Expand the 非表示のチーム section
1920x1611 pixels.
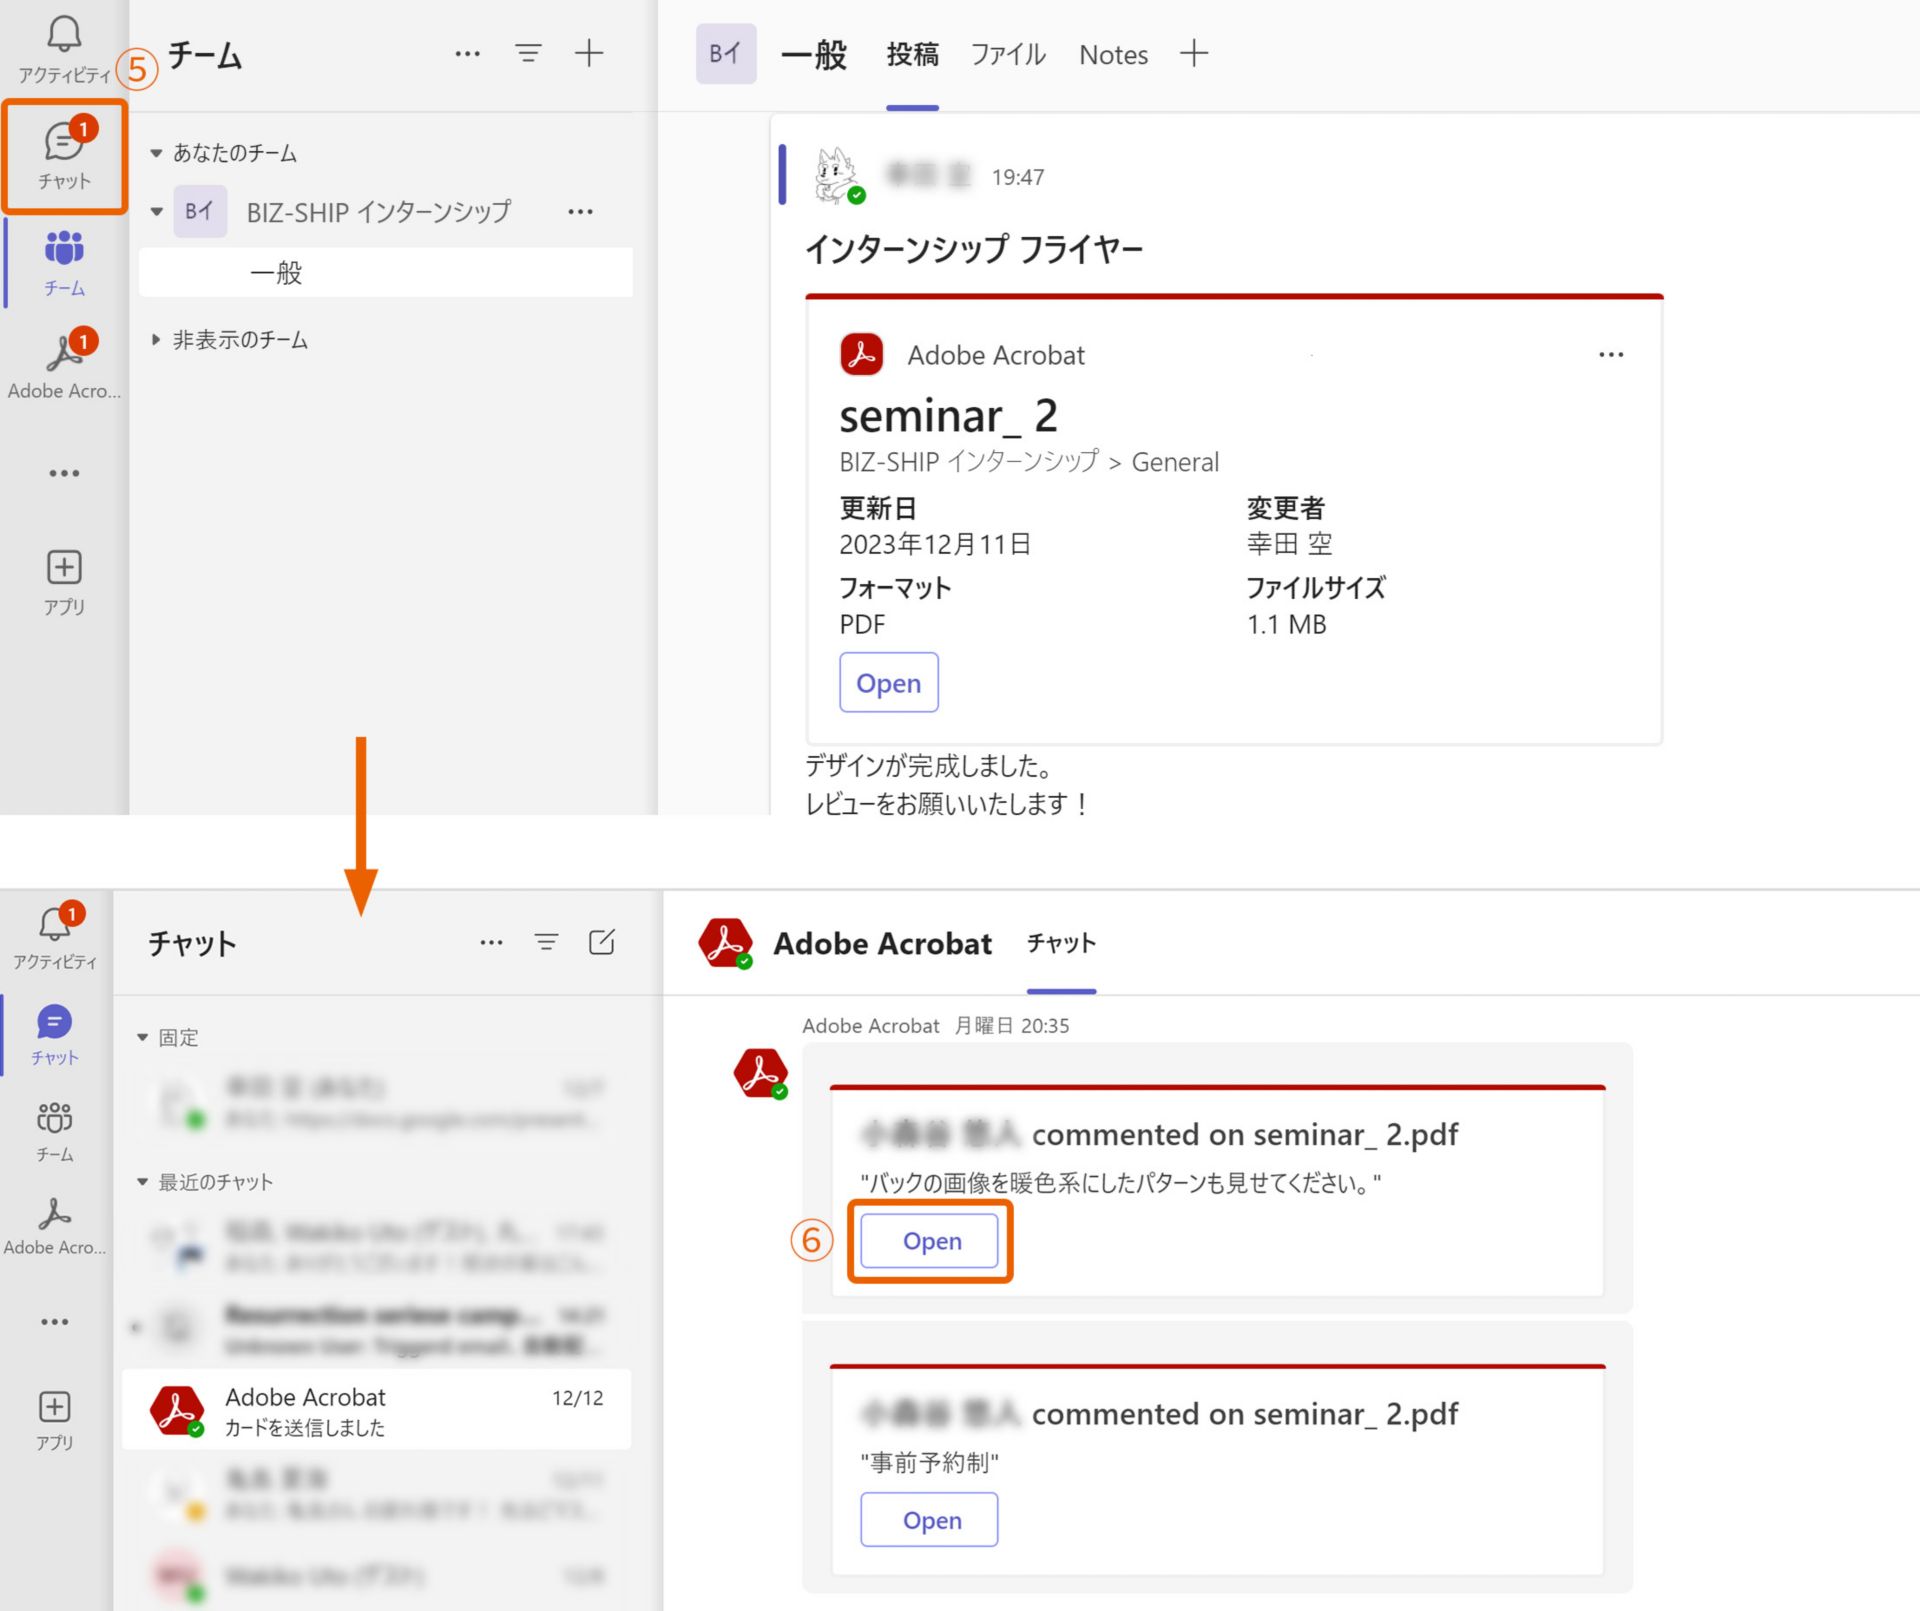click(156, 340)
